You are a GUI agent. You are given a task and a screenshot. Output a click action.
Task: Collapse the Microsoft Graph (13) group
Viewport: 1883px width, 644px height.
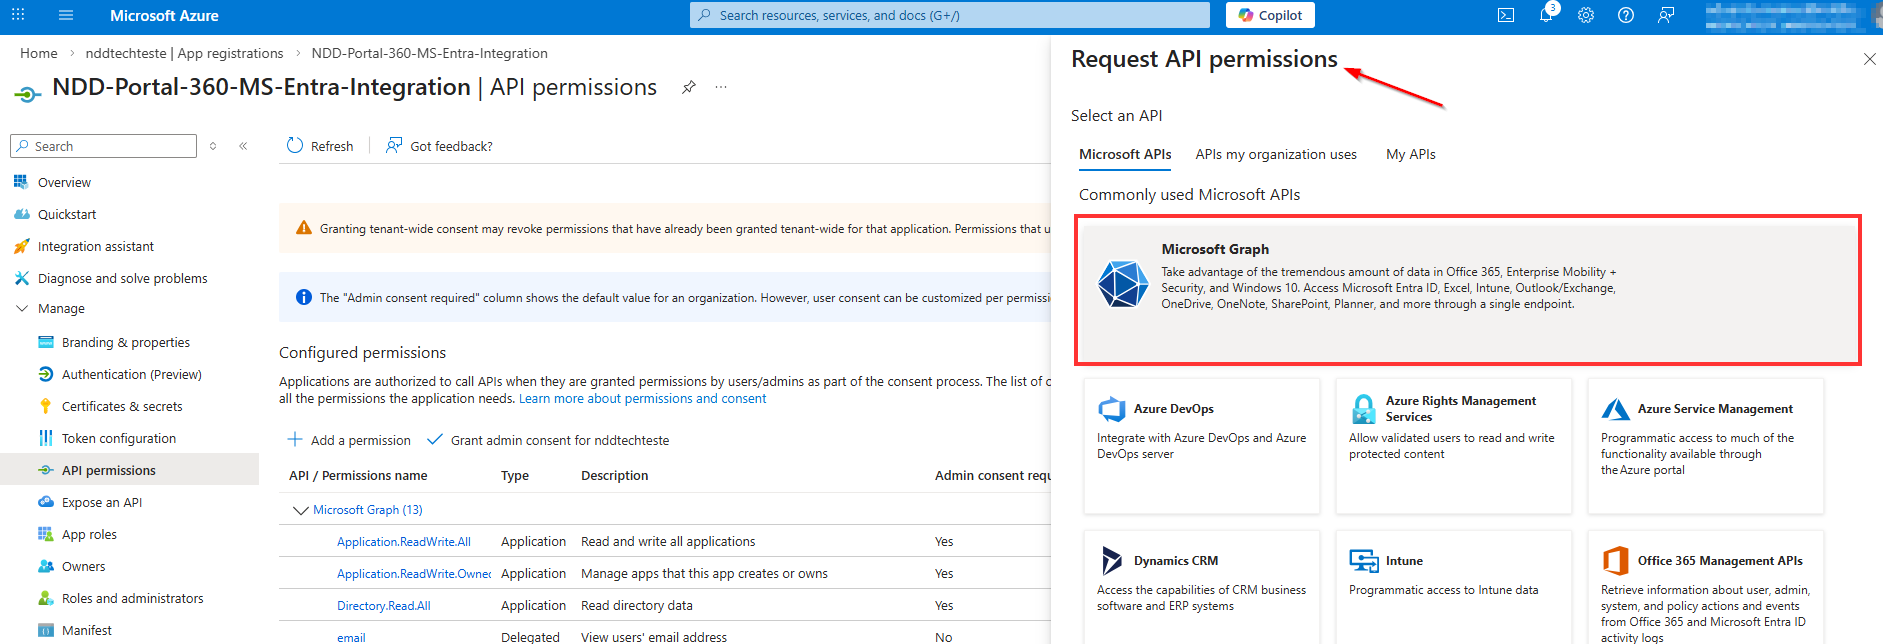(300, 510)
